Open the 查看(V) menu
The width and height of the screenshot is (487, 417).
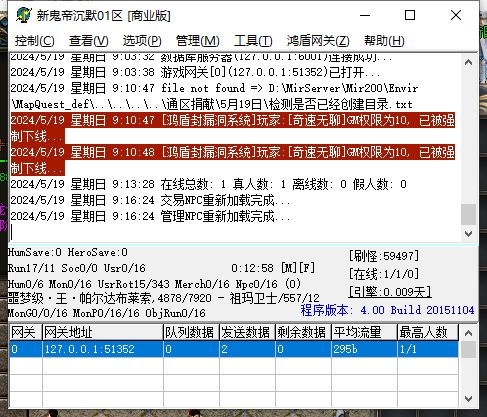[89, 41]
